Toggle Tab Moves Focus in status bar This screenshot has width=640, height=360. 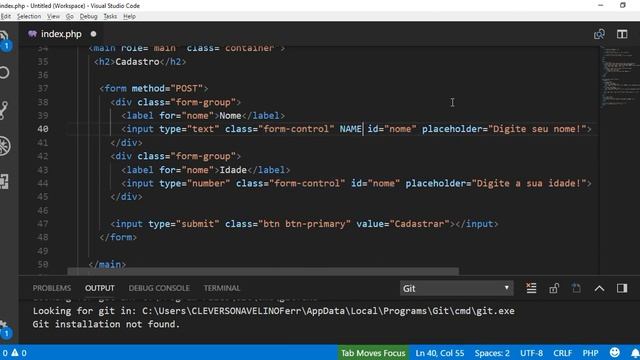click(x=373, y=353)
